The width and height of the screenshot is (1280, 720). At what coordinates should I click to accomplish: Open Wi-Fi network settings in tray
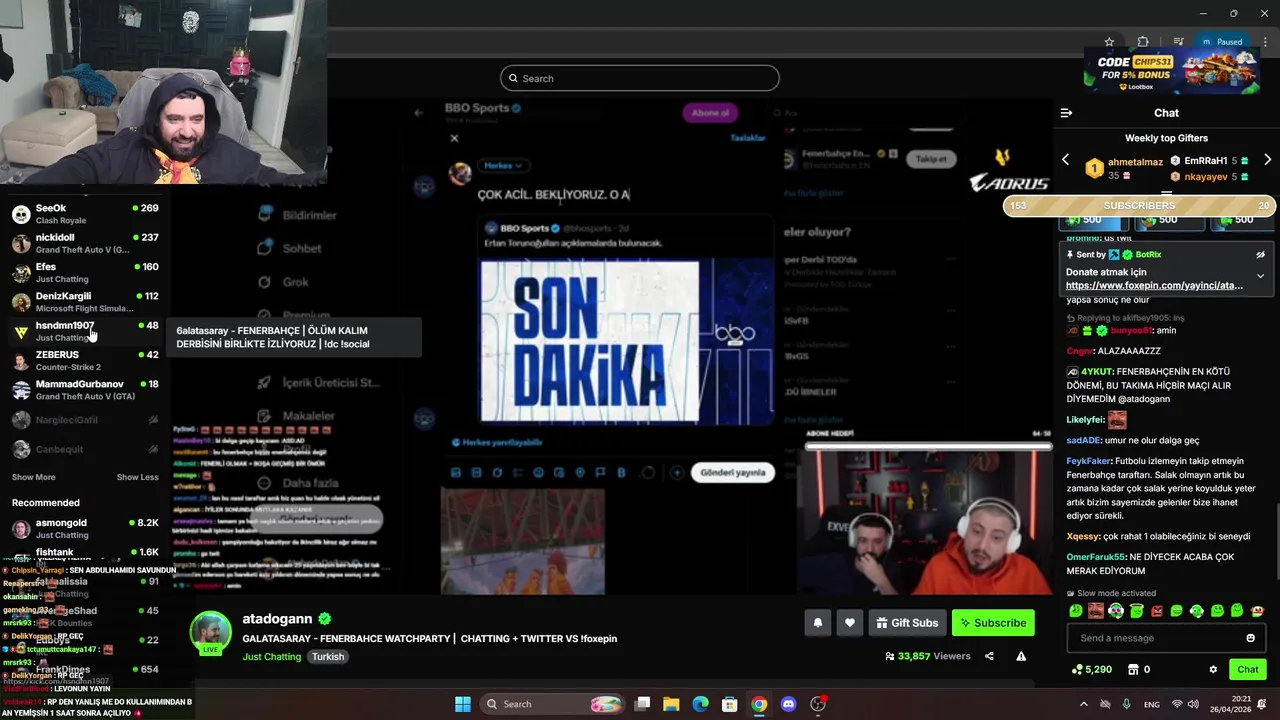1177,704
